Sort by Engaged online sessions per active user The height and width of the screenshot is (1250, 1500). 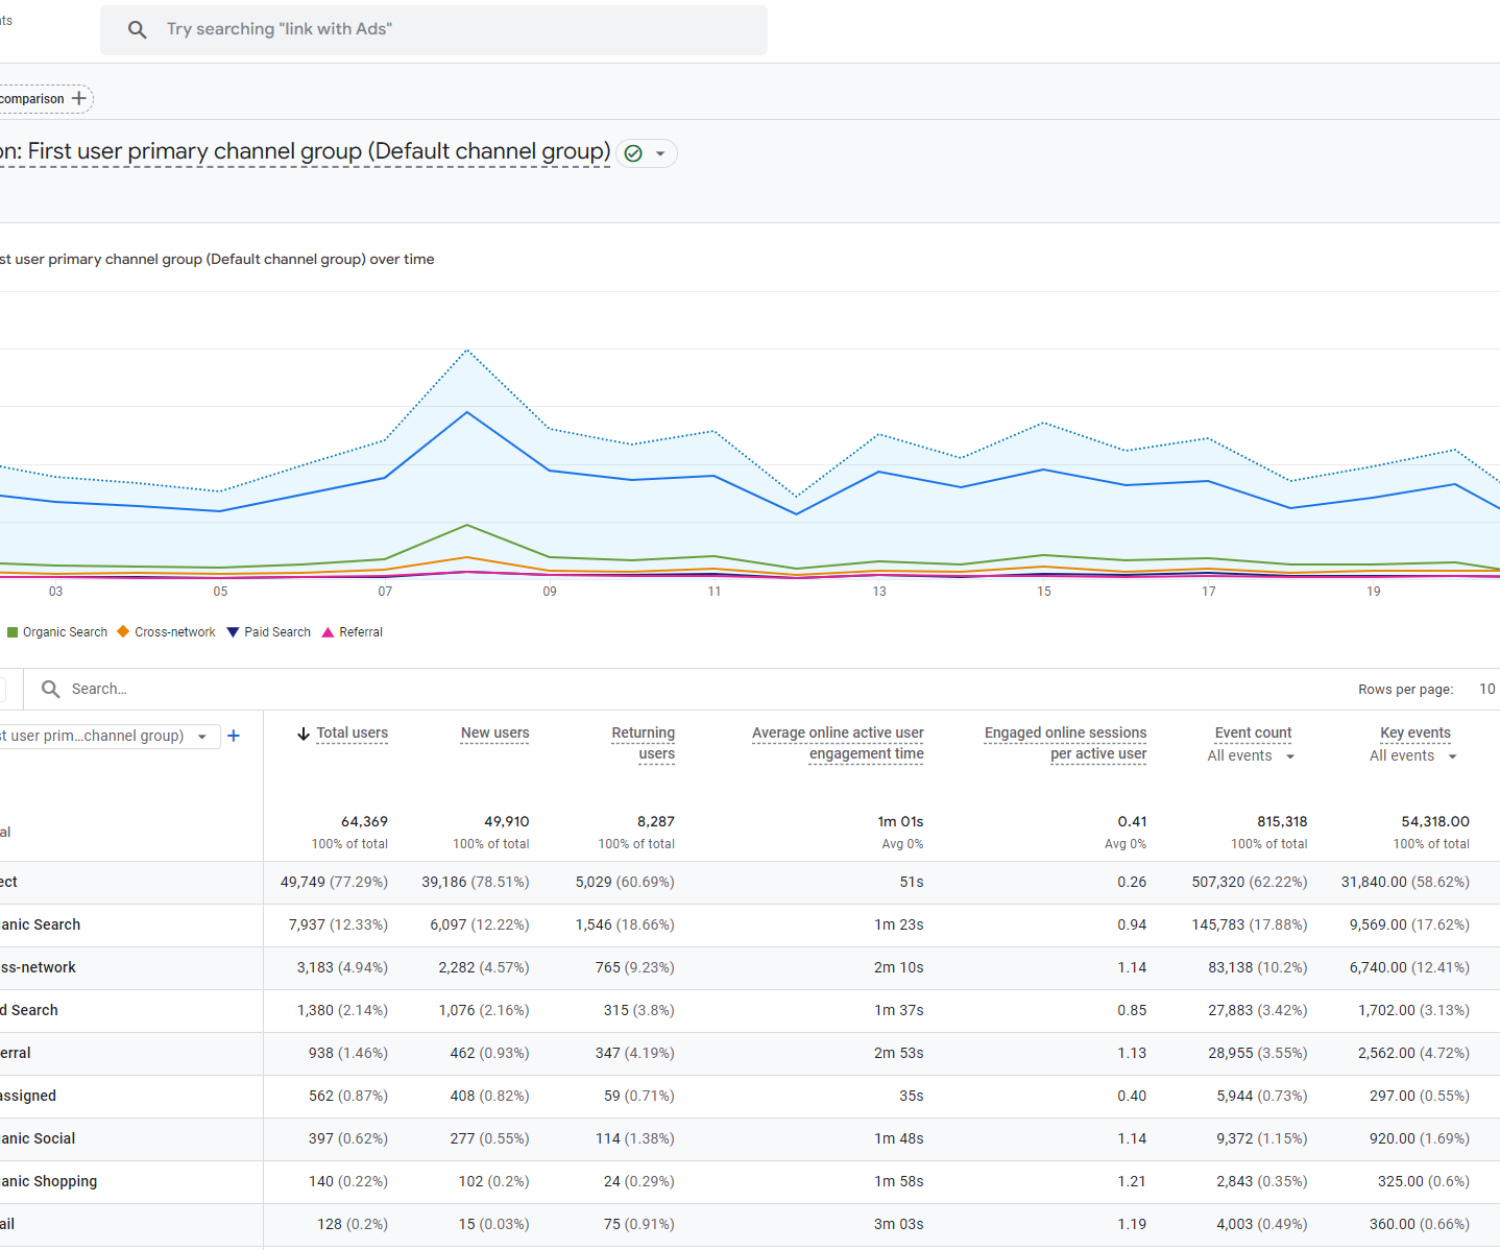1065,743
